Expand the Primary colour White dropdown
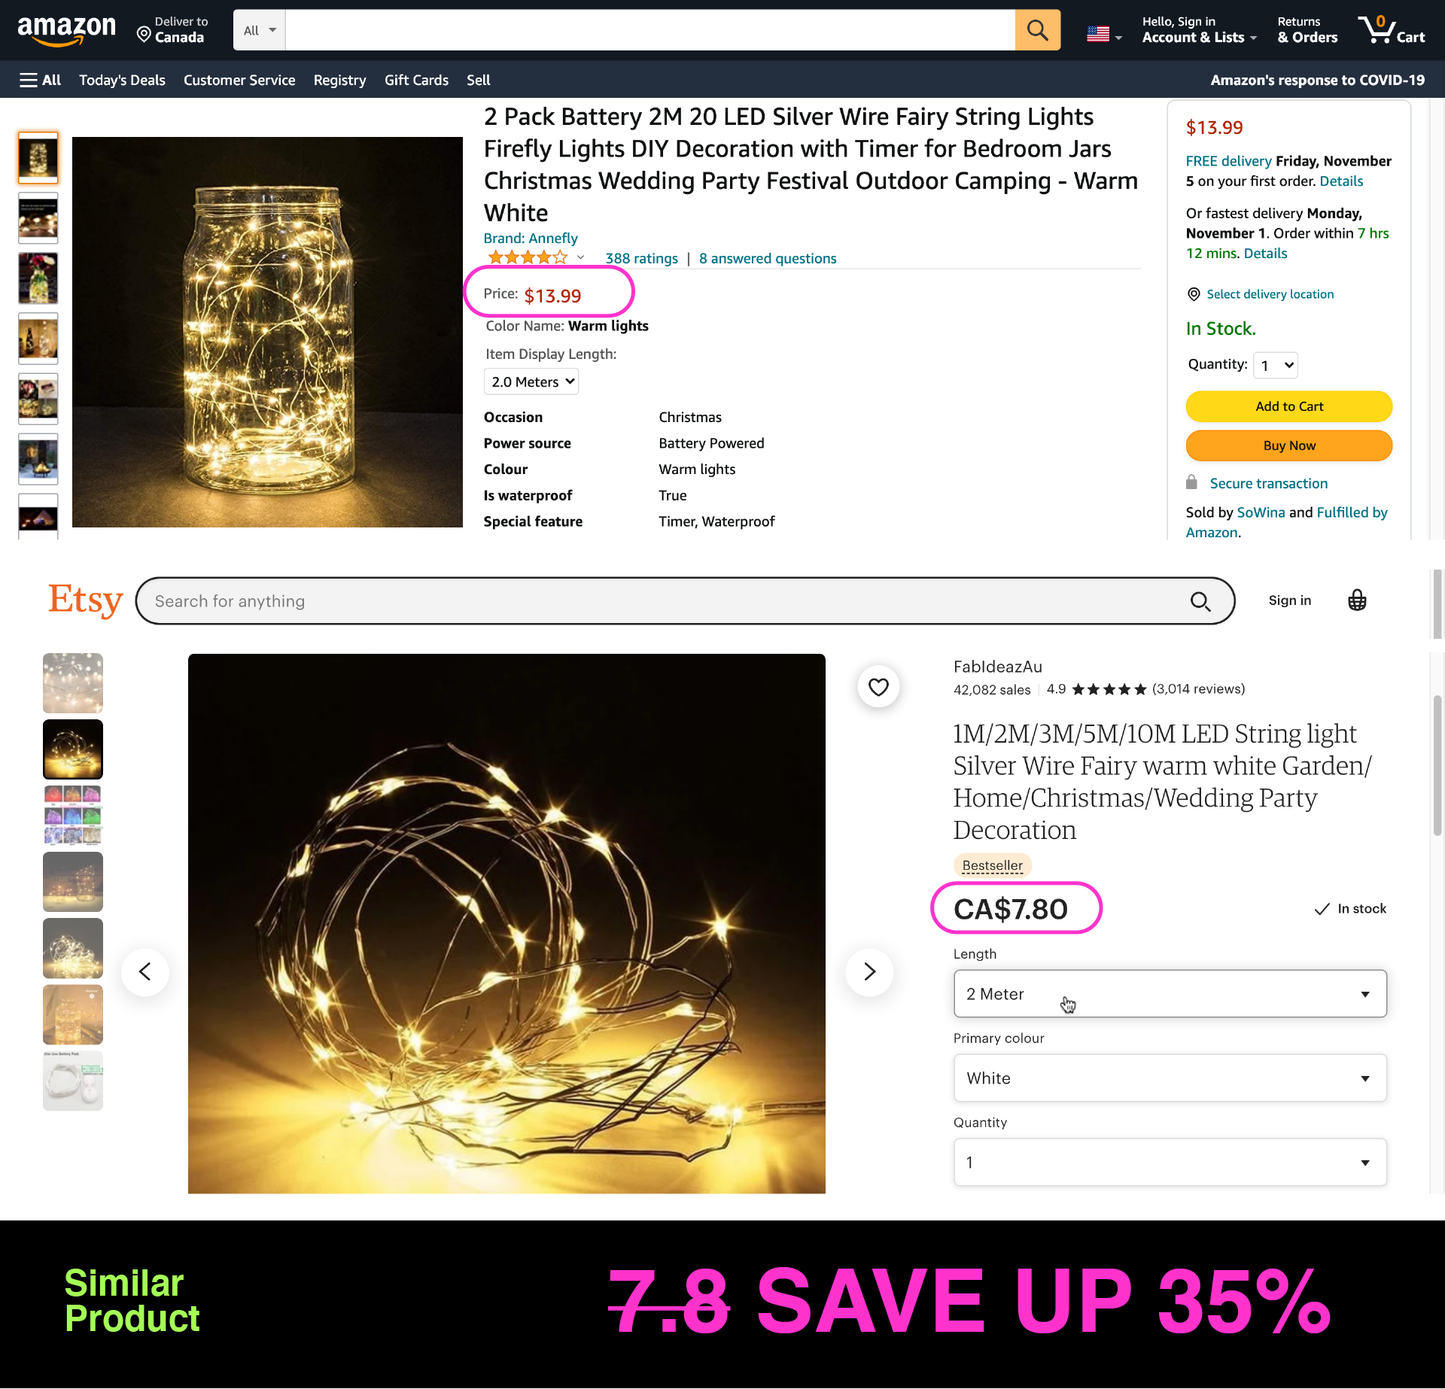The image size is (1445, 1389). [1170, 1078]
